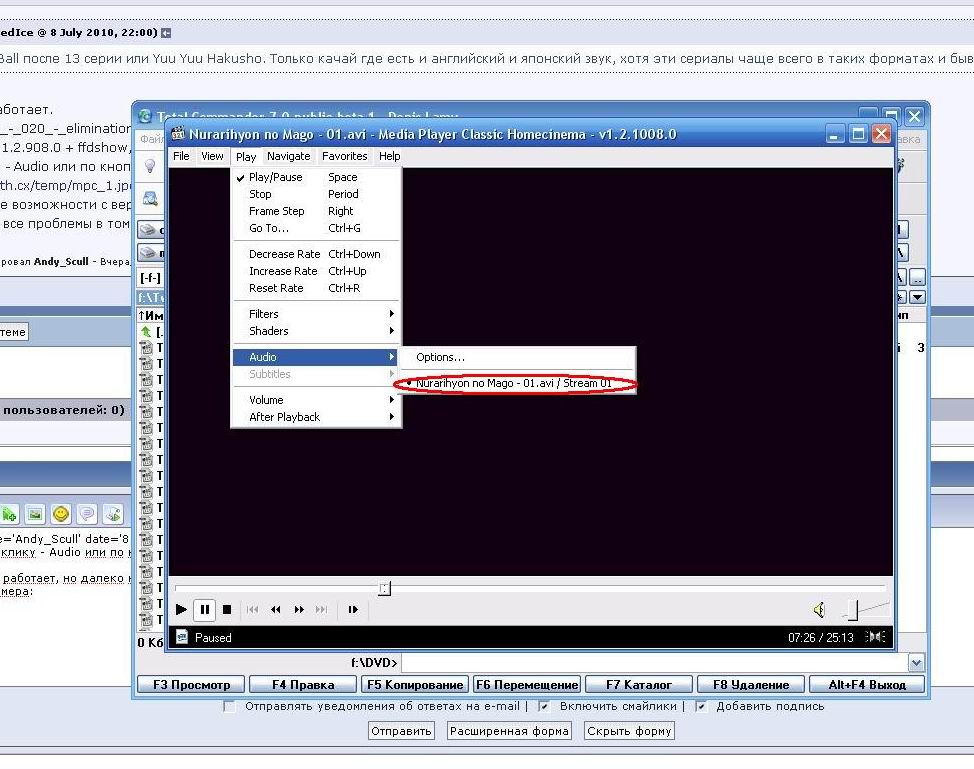The width and height of the screenshot is (974, 769).
Task: Select the Nurarihyon no Mago Stream 01 audio track
Action: [x=514, y=383]
